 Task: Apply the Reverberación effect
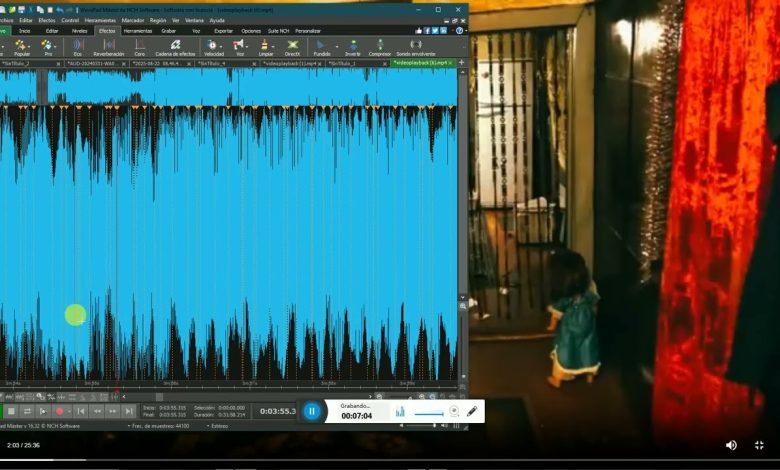pyautogui.click(x=108, y=46)
